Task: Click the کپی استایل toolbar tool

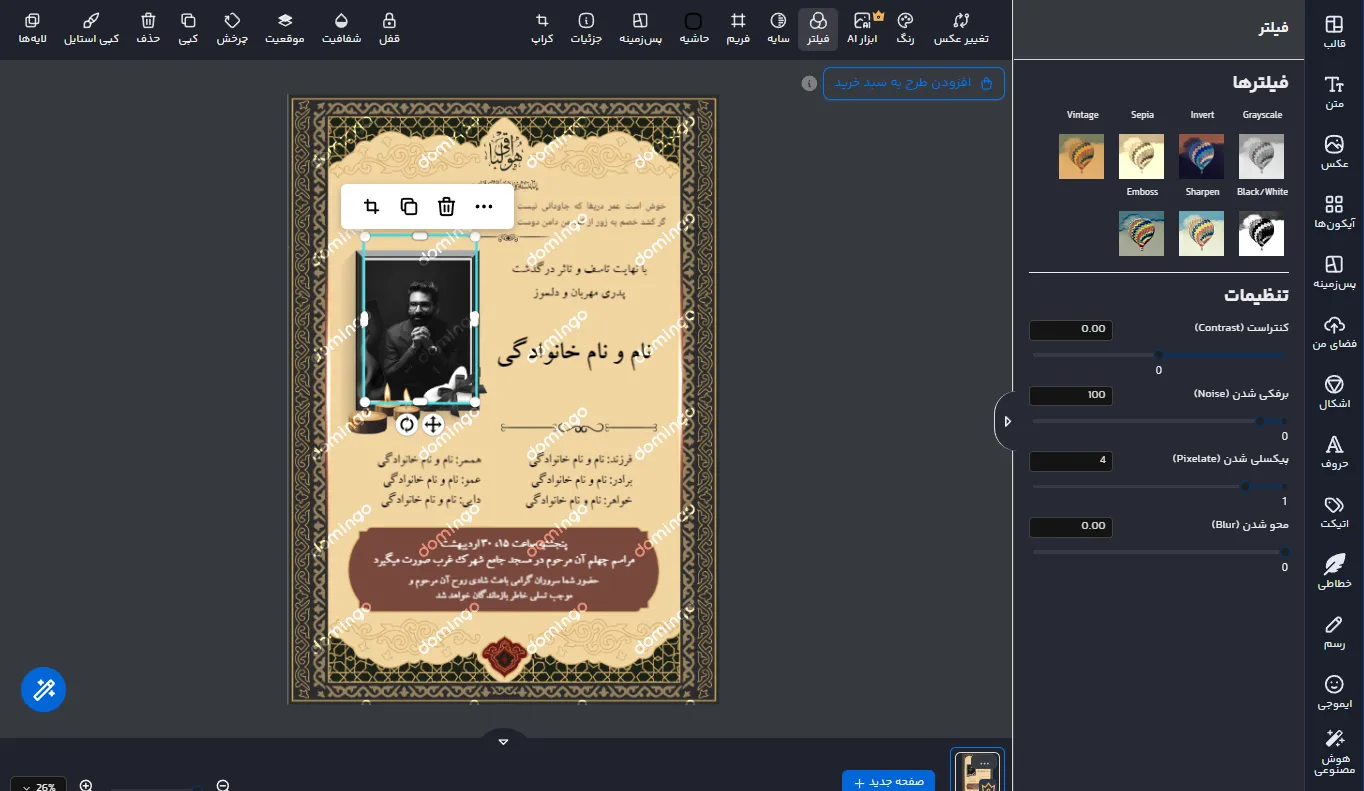Action: 91,28
